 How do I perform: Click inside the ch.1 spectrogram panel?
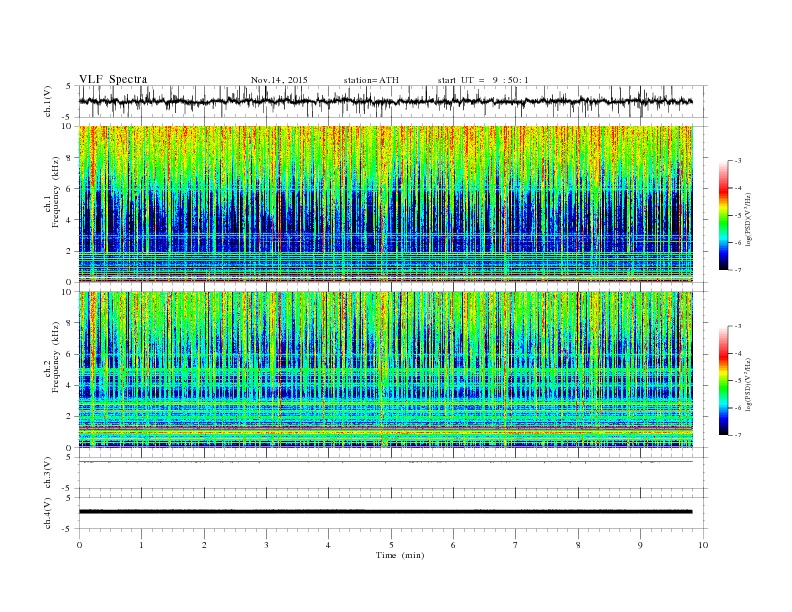[x=385, y=204]
